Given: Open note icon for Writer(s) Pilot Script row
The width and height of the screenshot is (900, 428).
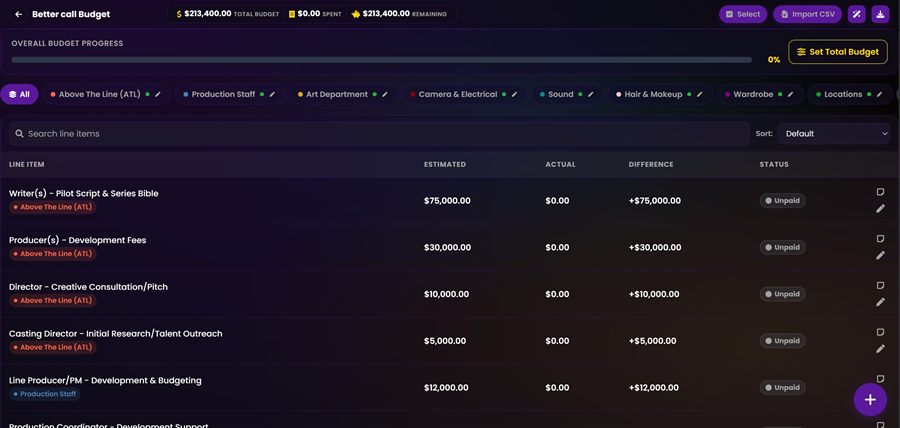Looking at the screenshot, I should pyautogui.click(x=880, y=192).
